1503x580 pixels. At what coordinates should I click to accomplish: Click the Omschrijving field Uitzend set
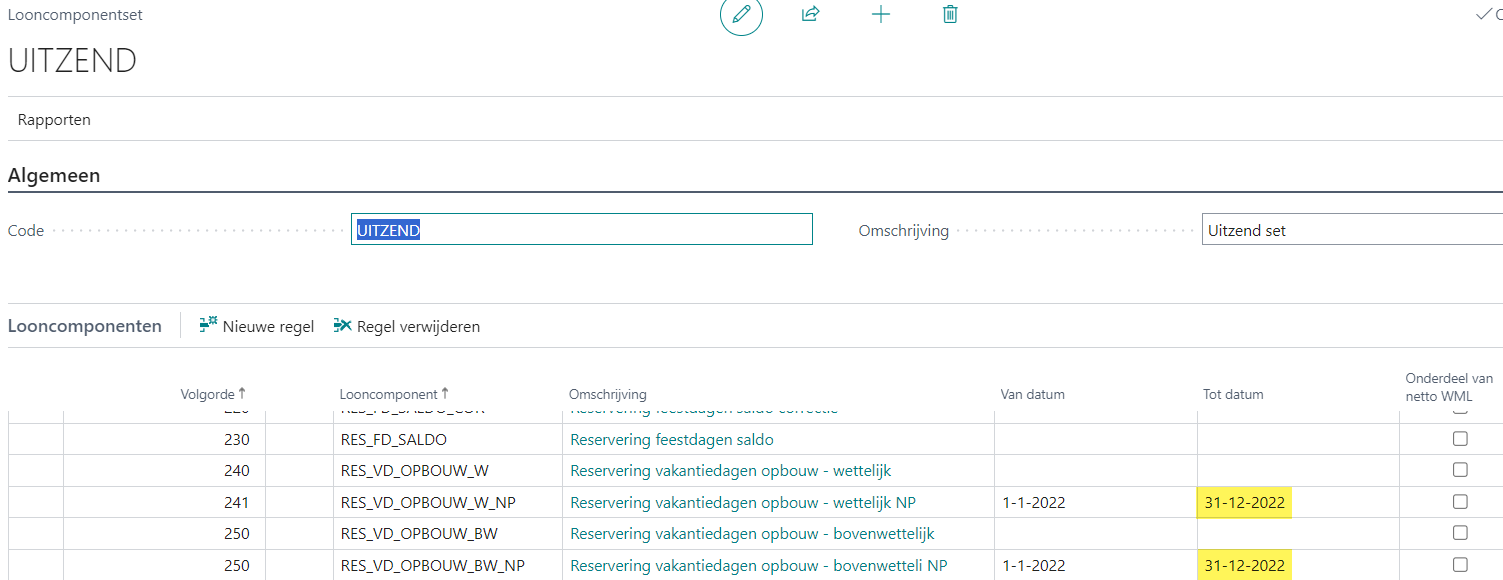1350,230
